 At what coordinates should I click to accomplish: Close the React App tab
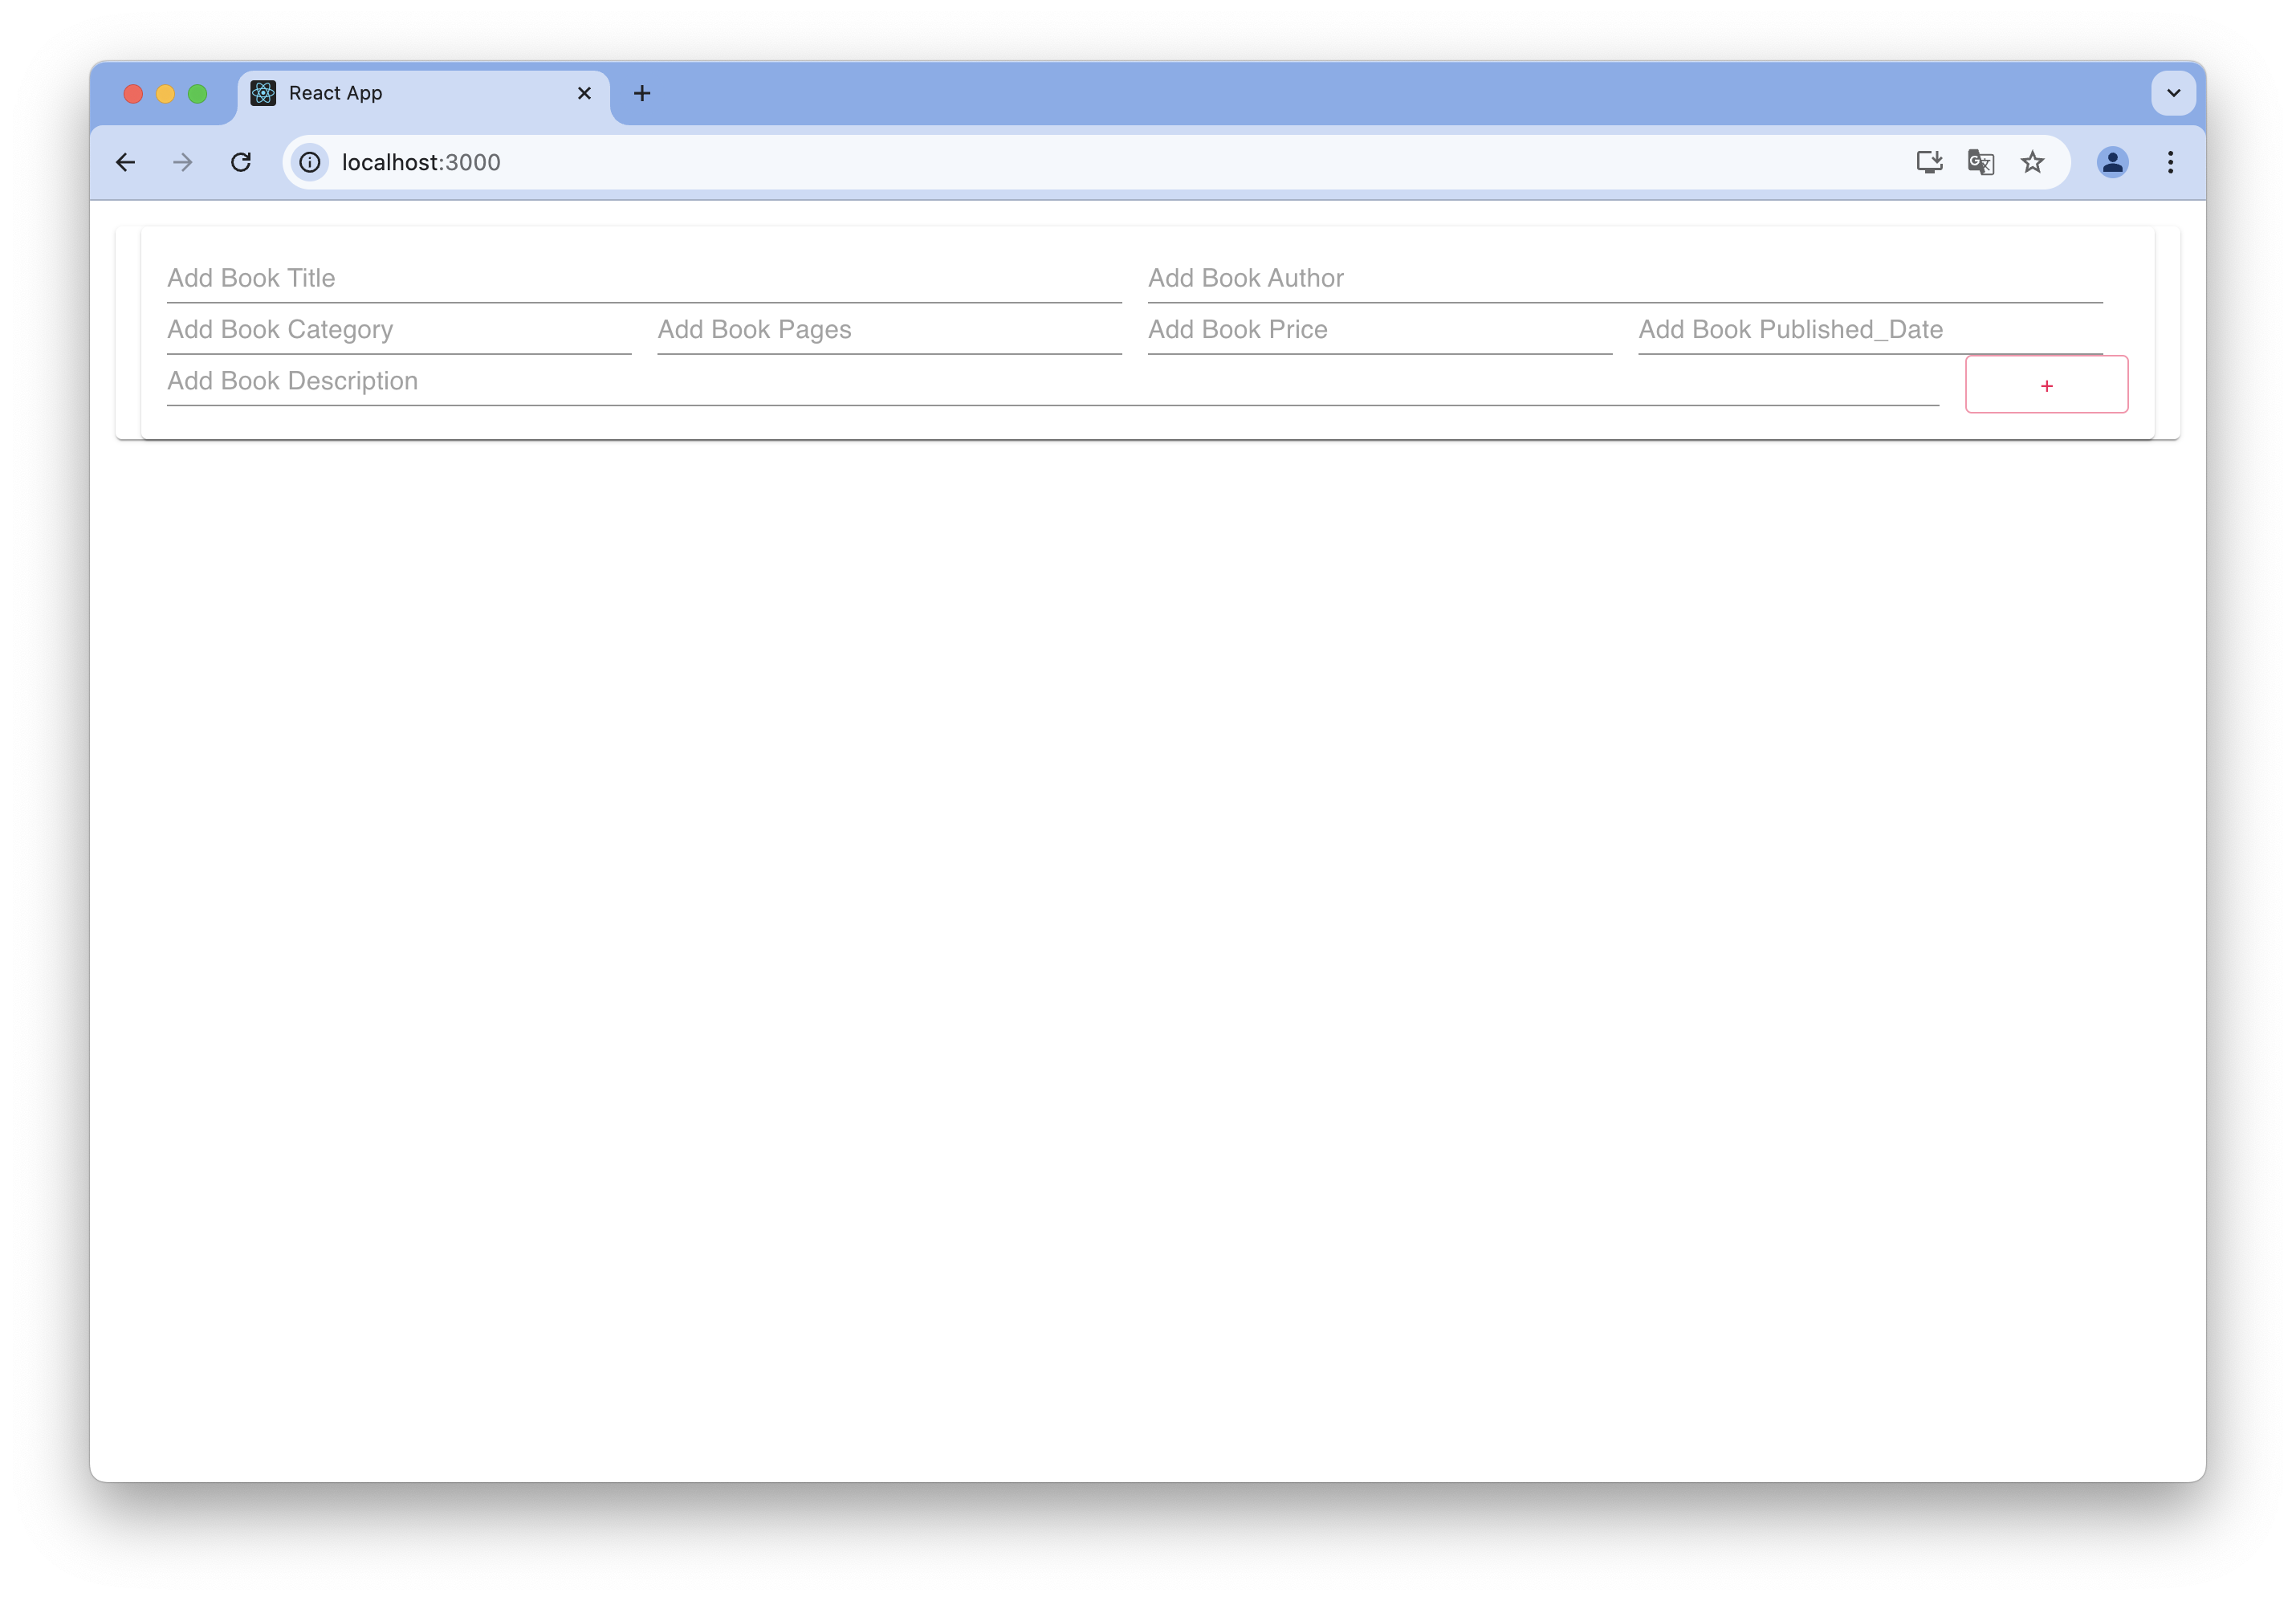pyautogui.click(x=585, y=93)
